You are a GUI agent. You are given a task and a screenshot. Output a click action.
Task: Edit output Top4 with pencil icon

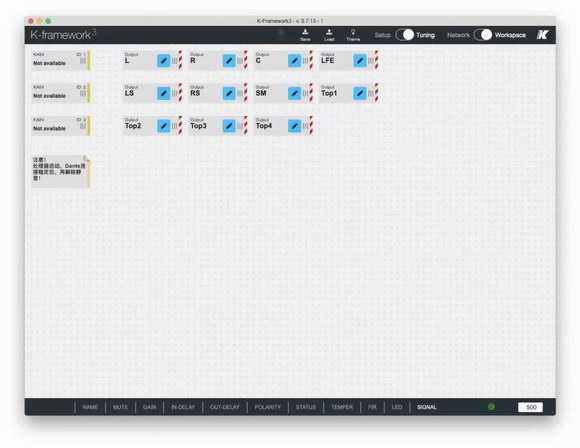coord(294,126)
